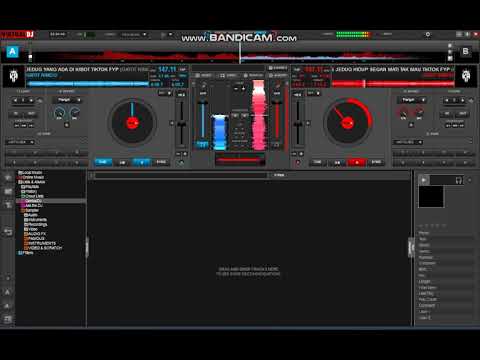Expand the Sampler folder
480x360 pixels.
[30, 210]
